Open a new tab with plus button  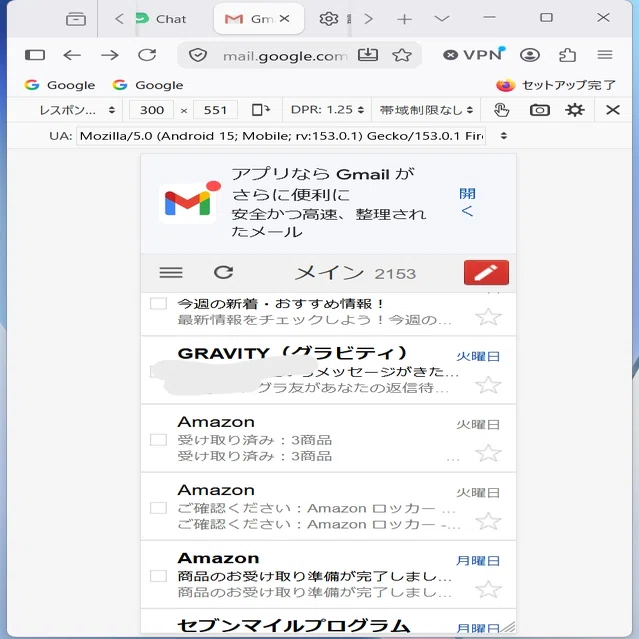[404, 19]
